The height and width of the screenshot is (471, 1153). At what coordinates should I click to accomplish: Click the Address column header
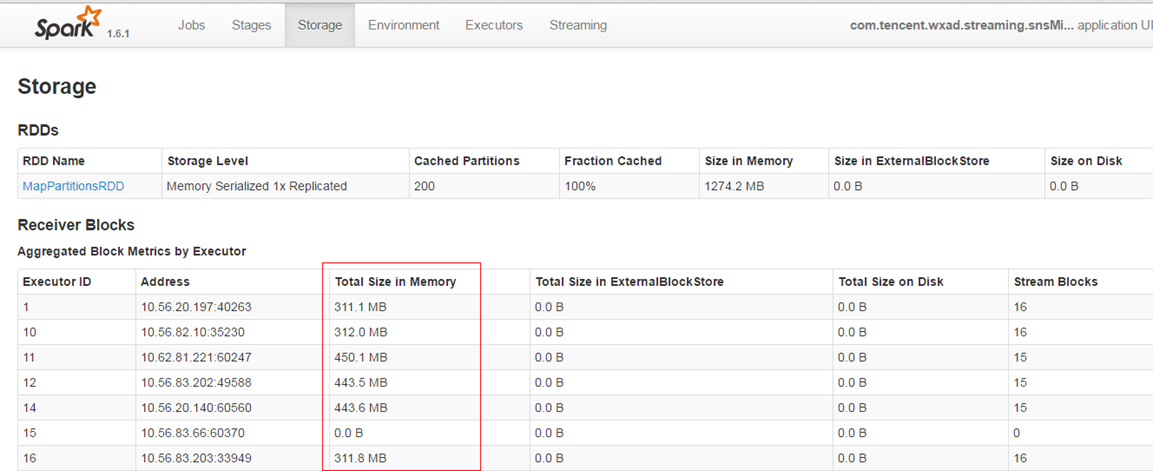(165, 281)
